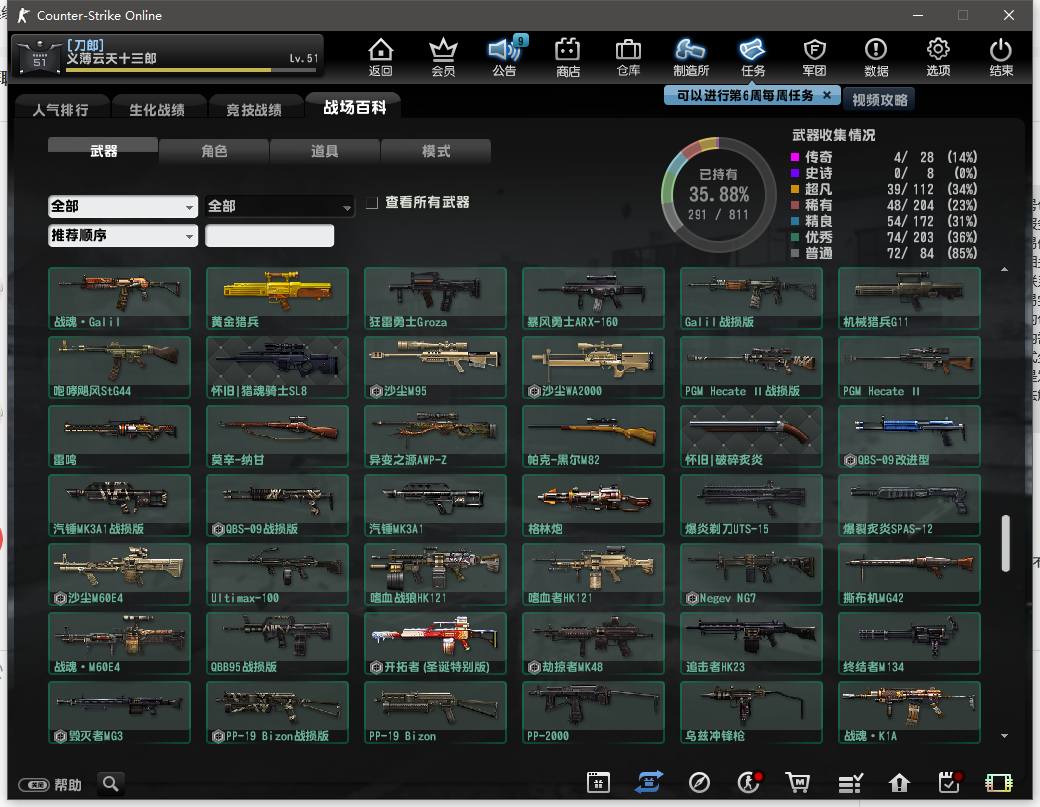Click the 返回 home icon

tap(381, 57)
